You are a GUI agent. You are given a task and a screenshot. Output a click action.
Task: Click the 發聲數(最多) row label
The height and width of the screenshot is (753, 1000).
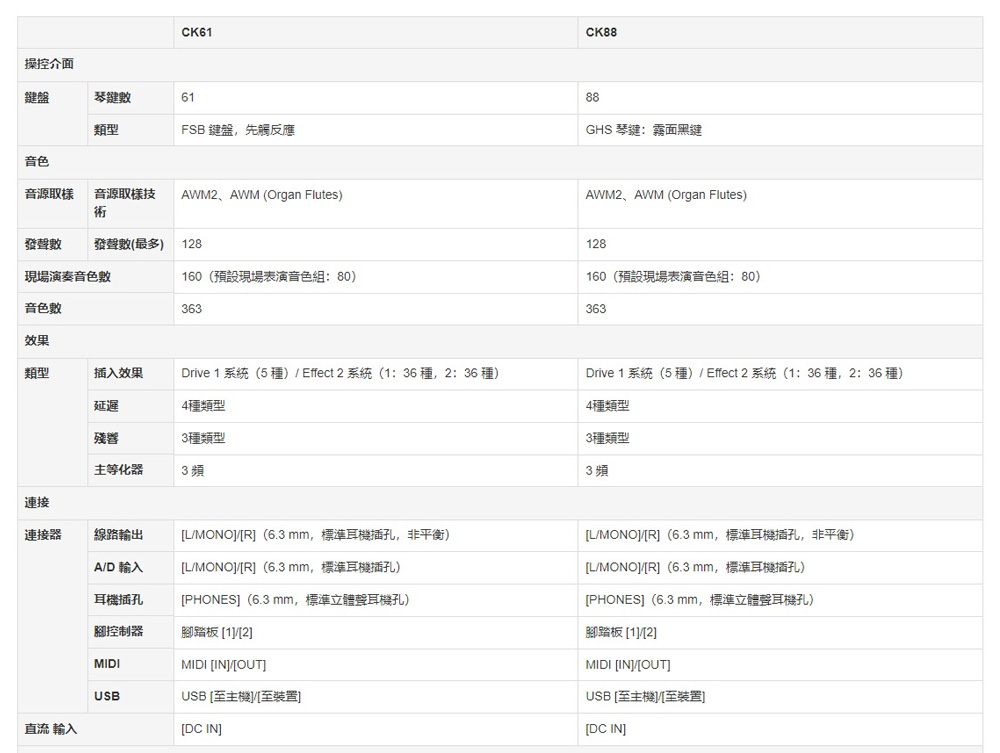[x=129, y=244]
